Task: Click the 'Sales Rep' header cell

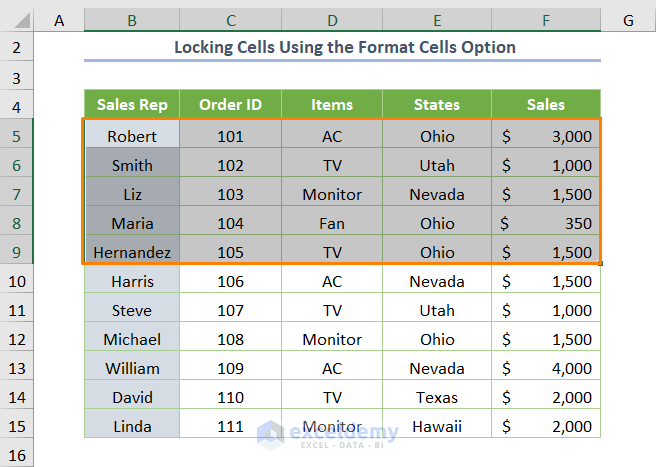Action: 132,105
